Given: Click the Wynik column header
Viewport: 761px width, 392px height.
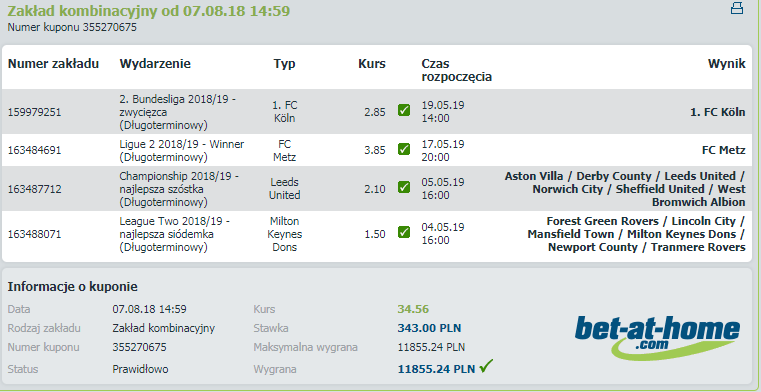Looking at the screenshot, I should coord(727,64).
